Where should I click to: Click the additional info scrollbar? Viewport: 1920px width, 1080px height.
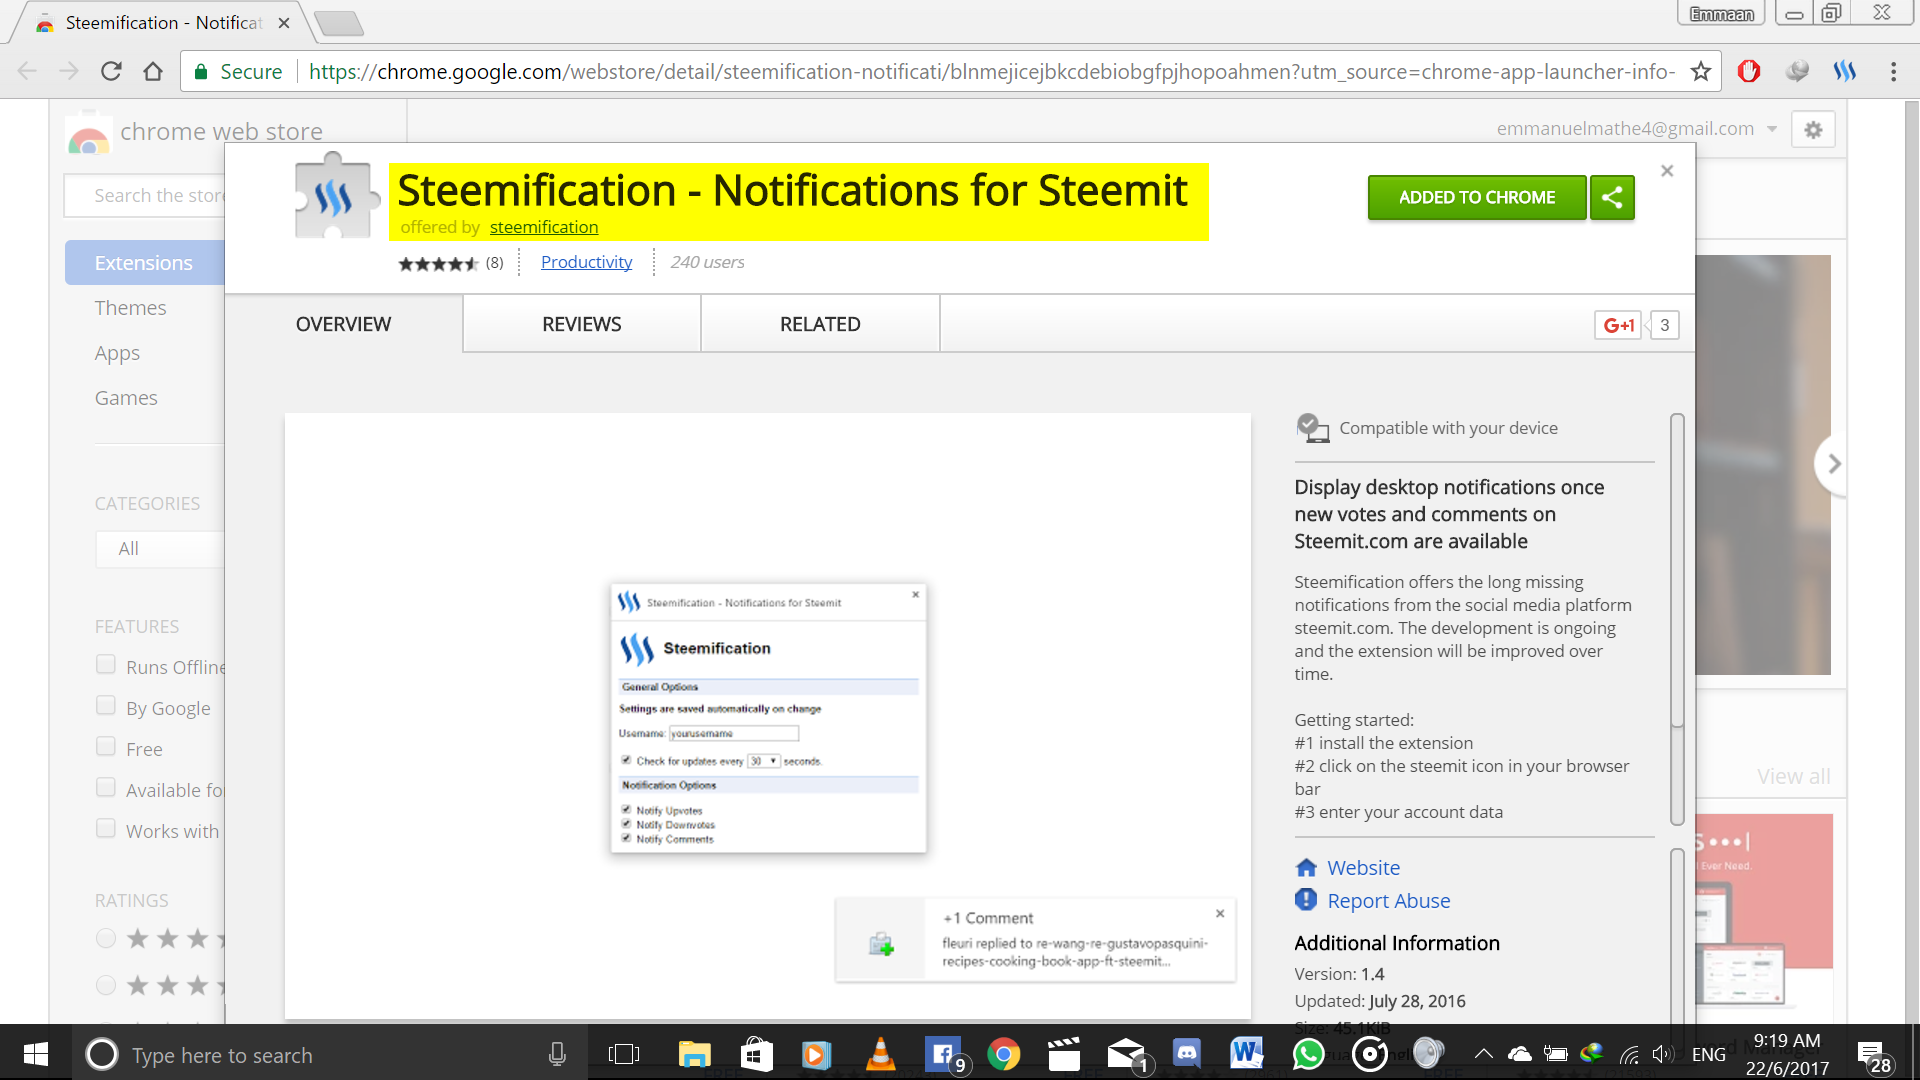point(1677,935)
